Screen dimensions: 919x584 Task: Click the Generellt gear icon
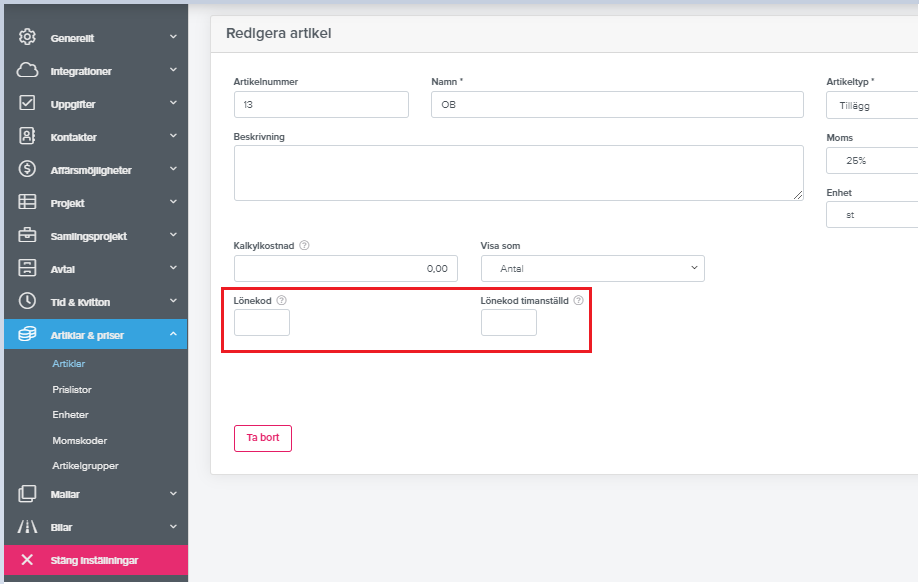coord(28,38)
